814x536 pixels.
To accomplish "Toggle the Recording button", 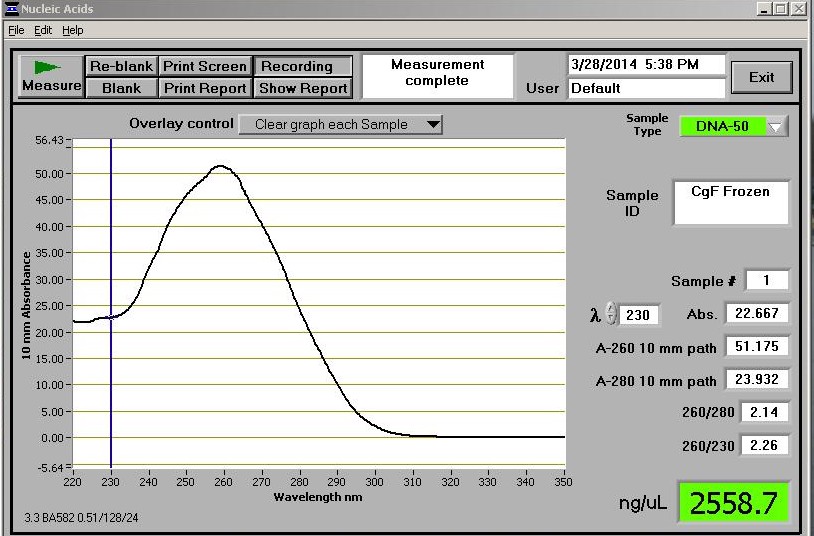I will (x=303, y=66).
